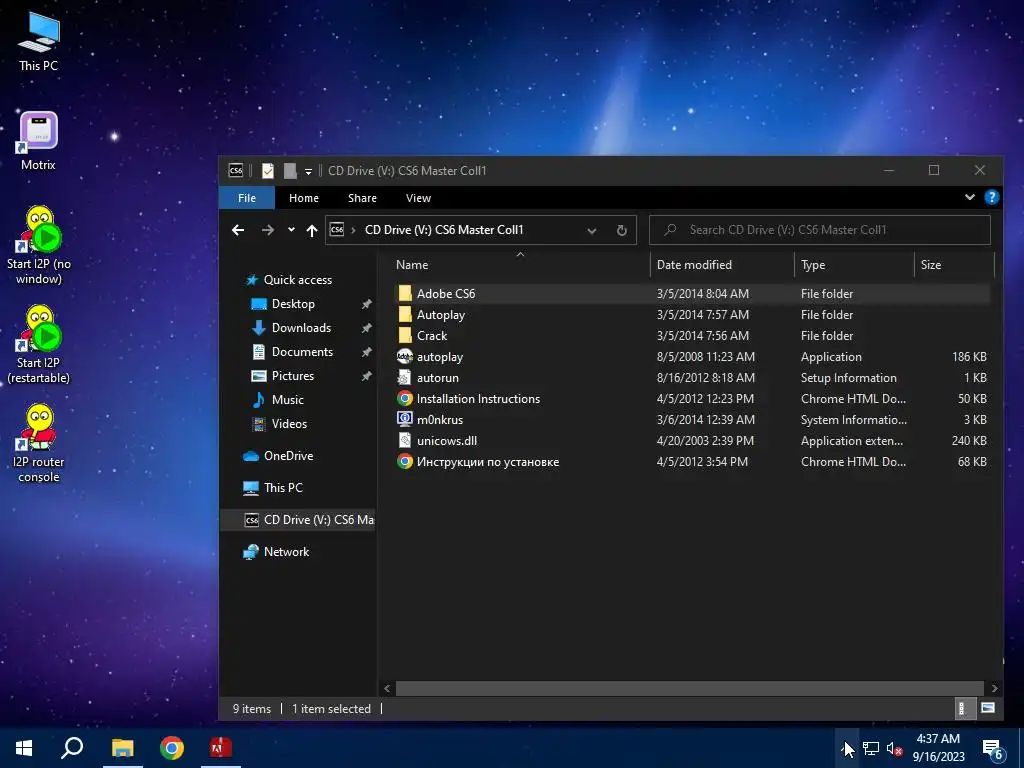Click the Explorer Forward arrow
The width and height of the screenshot is (1024, 768).
pos(268,230)
